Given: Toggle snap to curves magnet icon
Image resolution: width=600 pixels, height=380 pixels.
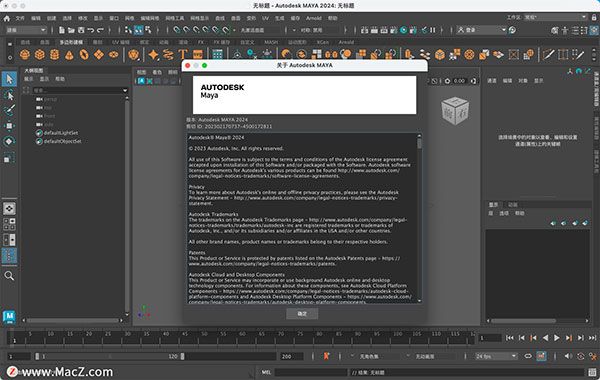Looking at the screenshot, I should click(186, 30).
